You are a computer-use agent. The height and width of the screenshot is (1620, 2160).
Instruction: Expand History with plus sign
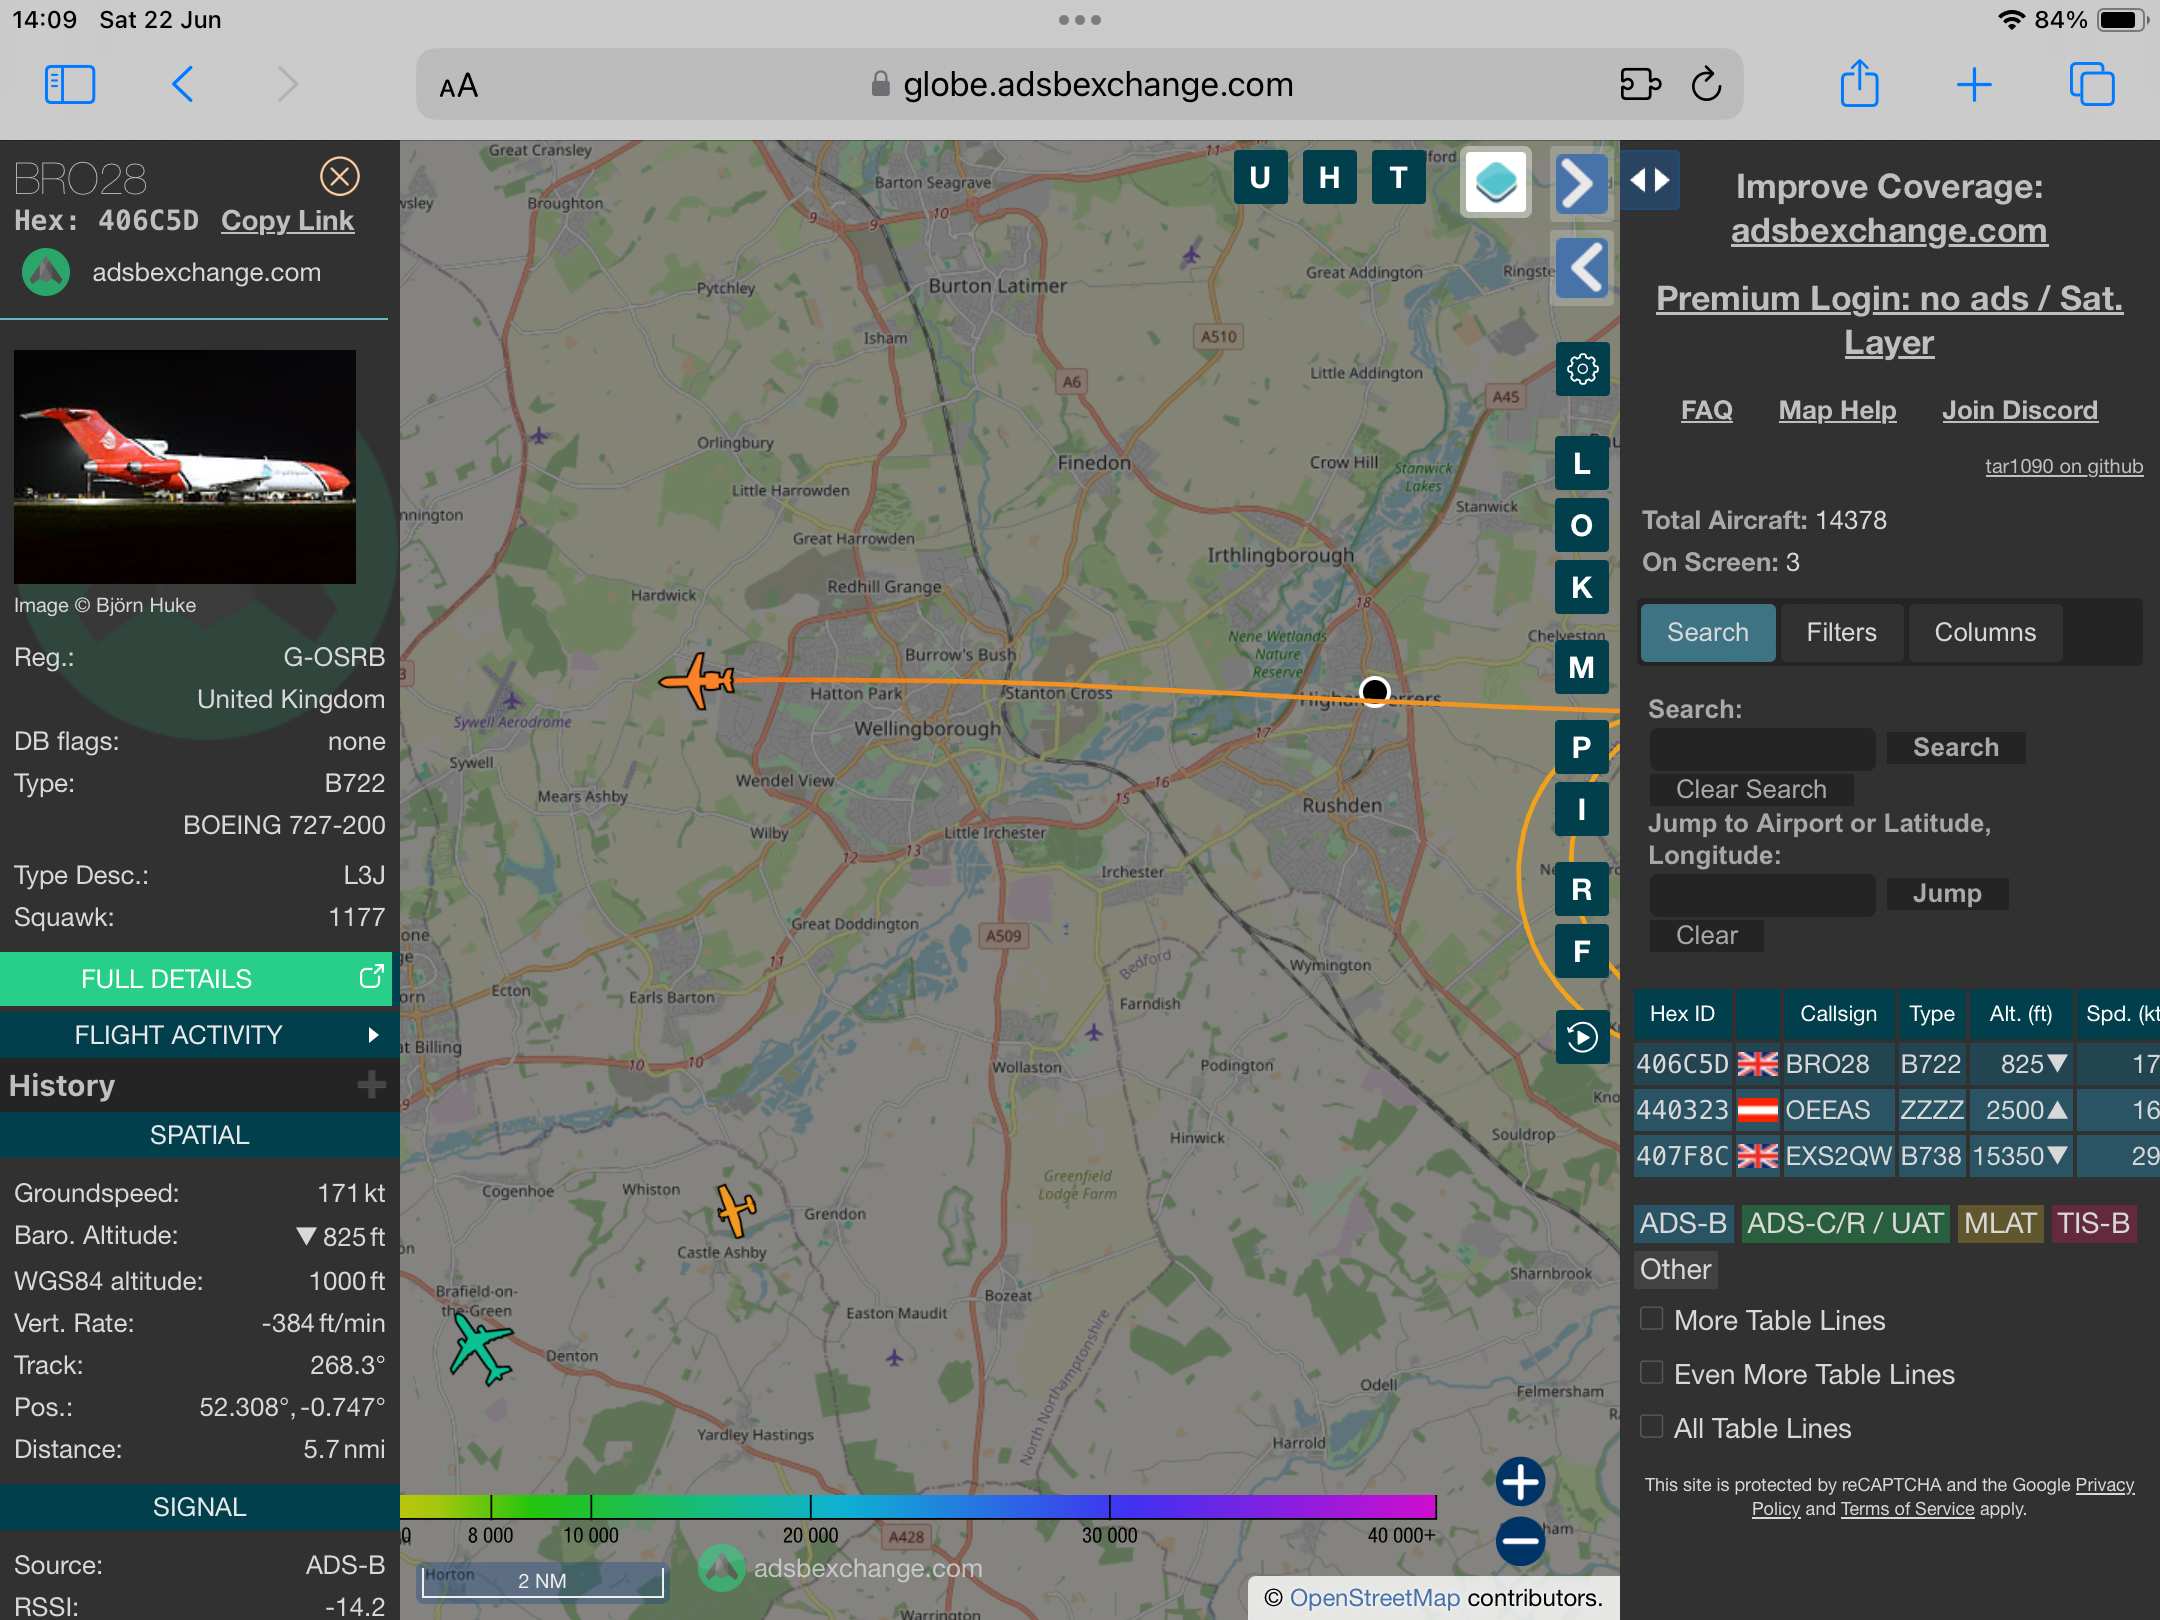pyautogui.click(x=371, y=1085)
